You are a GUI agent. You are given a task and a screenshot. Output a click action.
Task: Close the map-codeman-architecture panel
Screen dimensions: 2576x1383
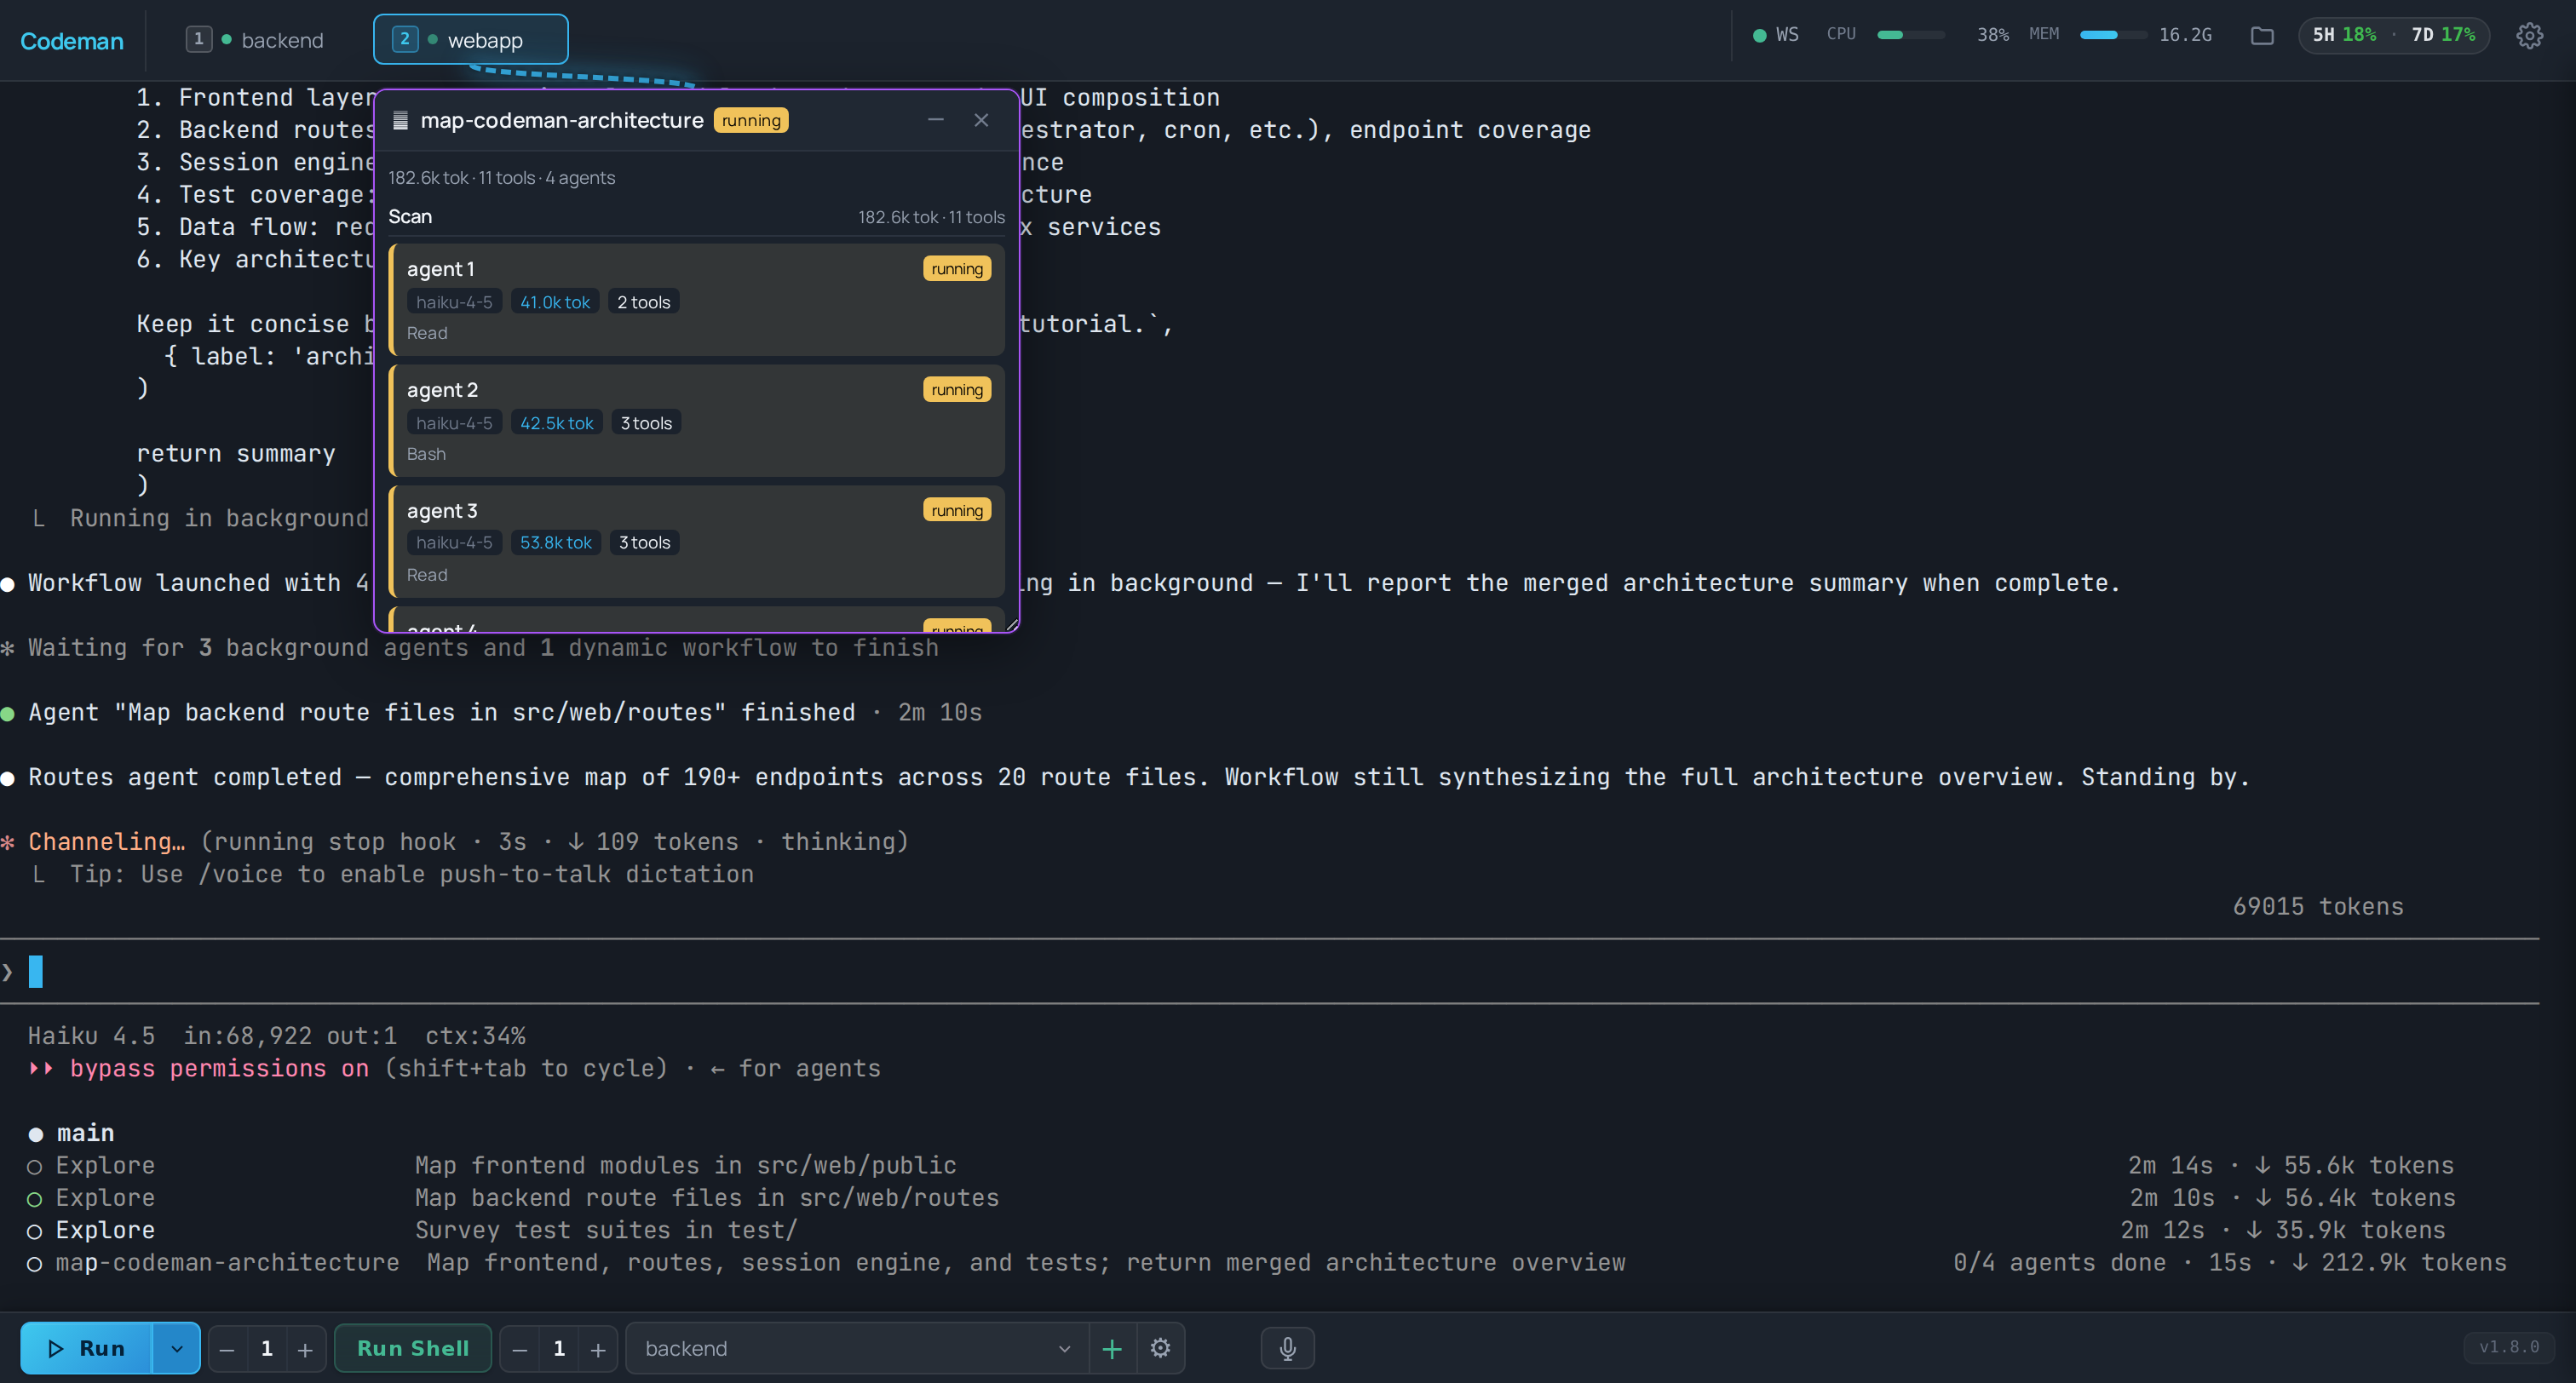(981, 120)
